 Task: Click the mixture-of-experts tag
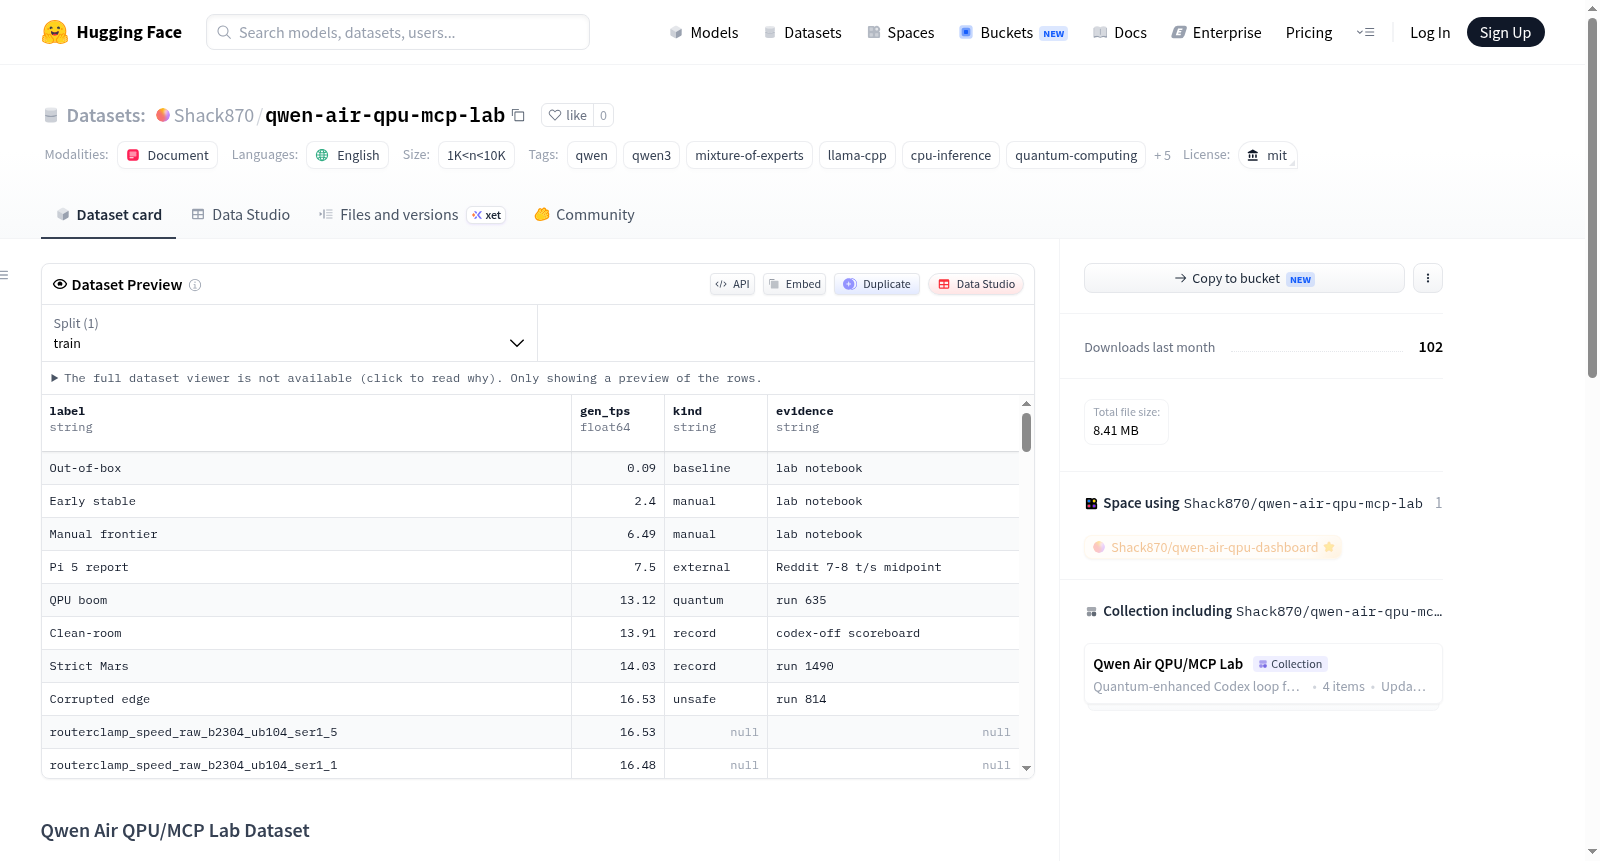750,155
